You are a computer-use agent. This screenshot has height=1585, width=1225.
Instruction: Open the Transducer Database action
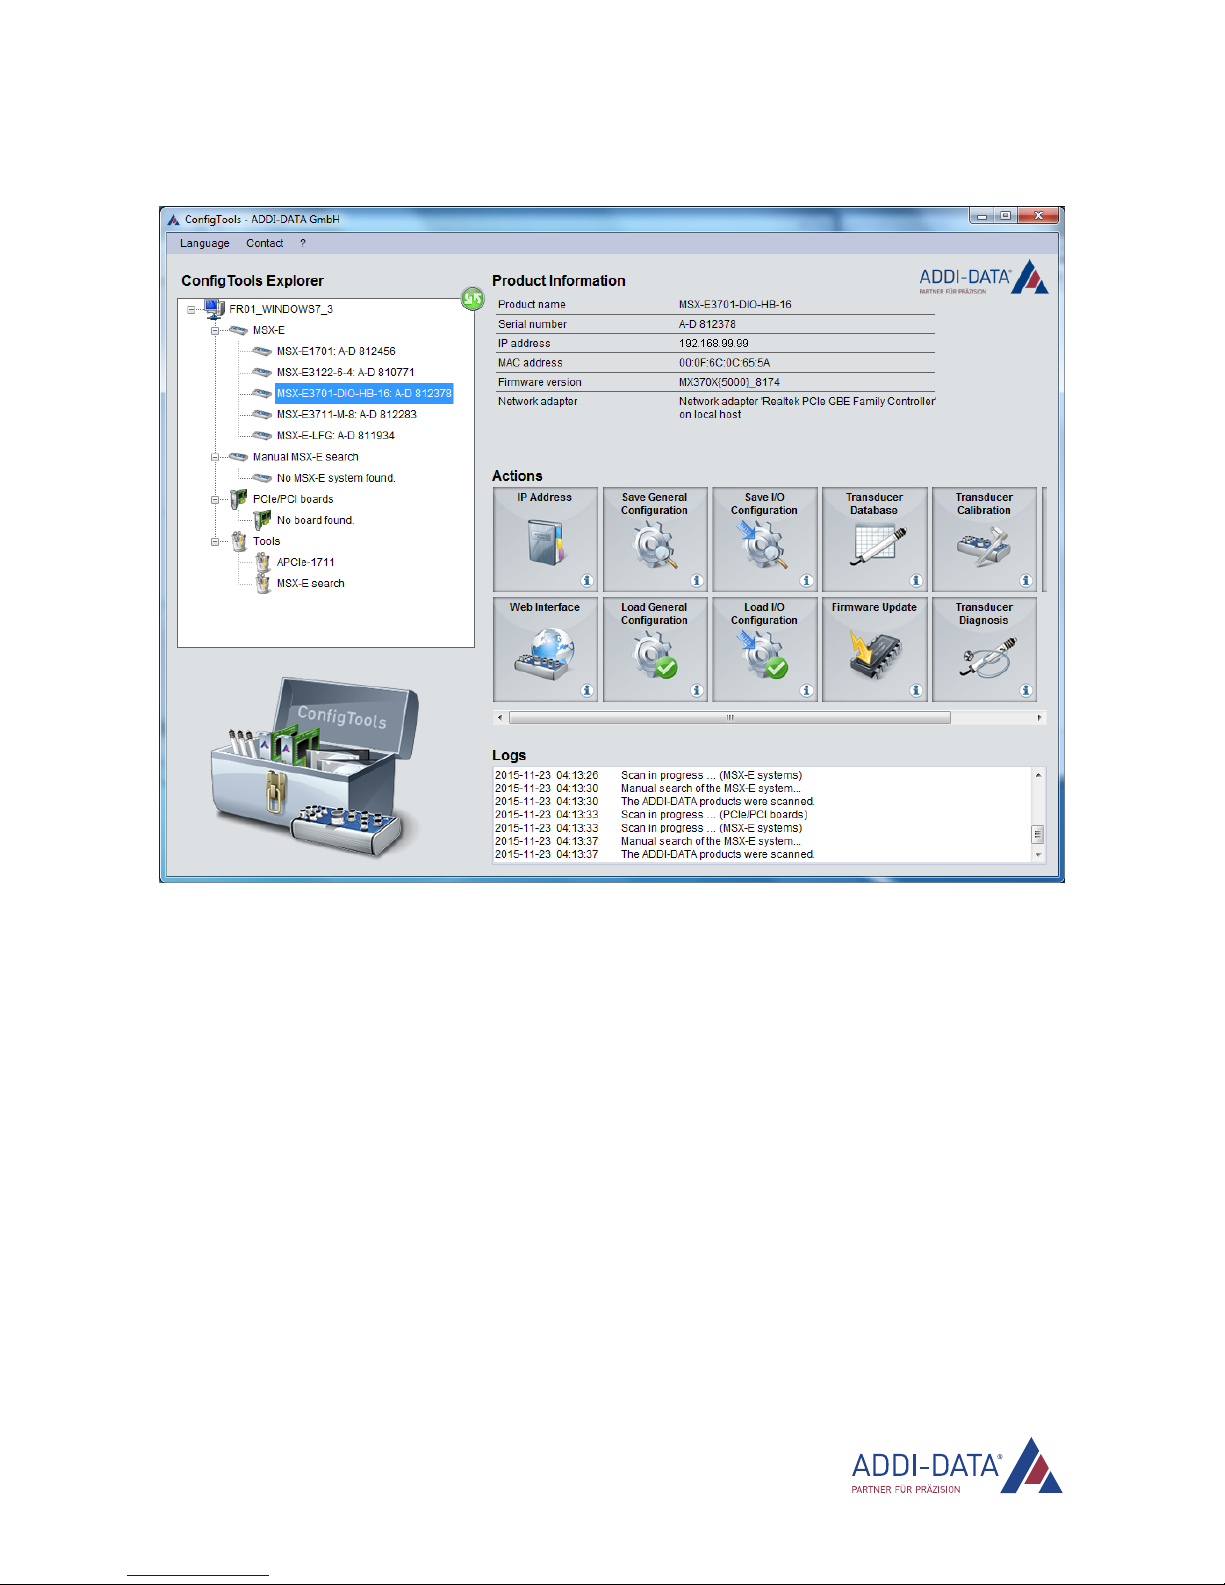tap(875, 539)
